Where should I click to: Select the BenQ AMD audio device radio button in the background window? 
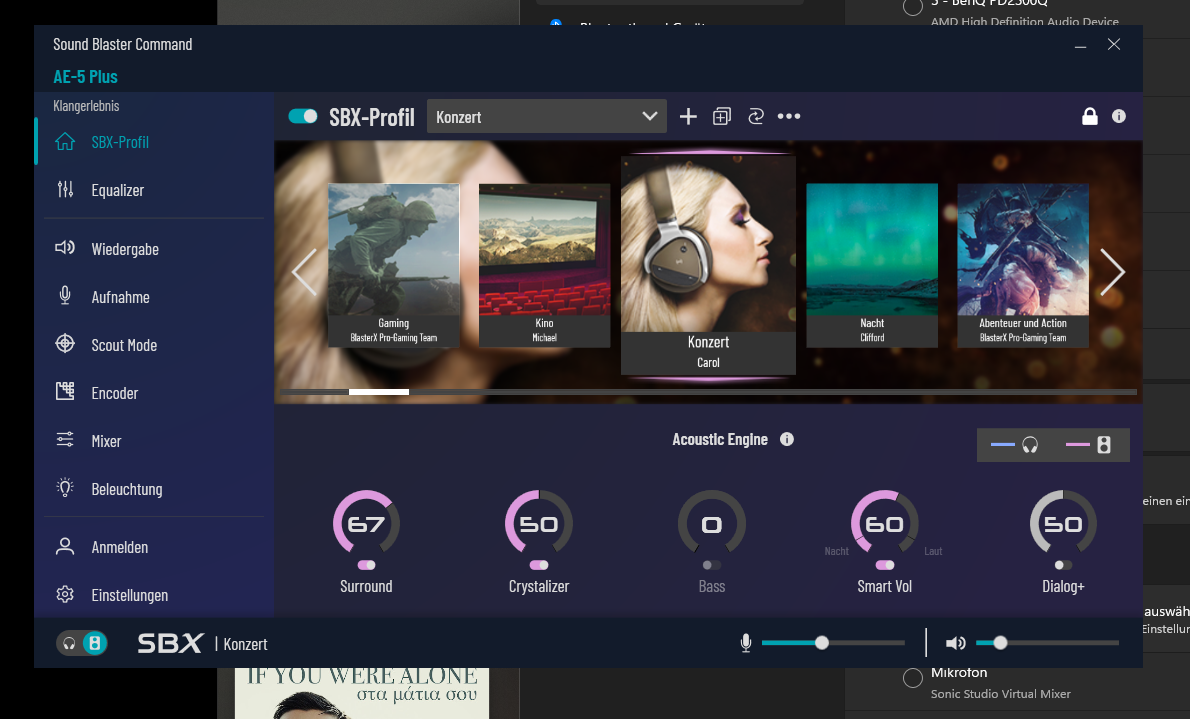pyautogui.click(x=913, y=7)
